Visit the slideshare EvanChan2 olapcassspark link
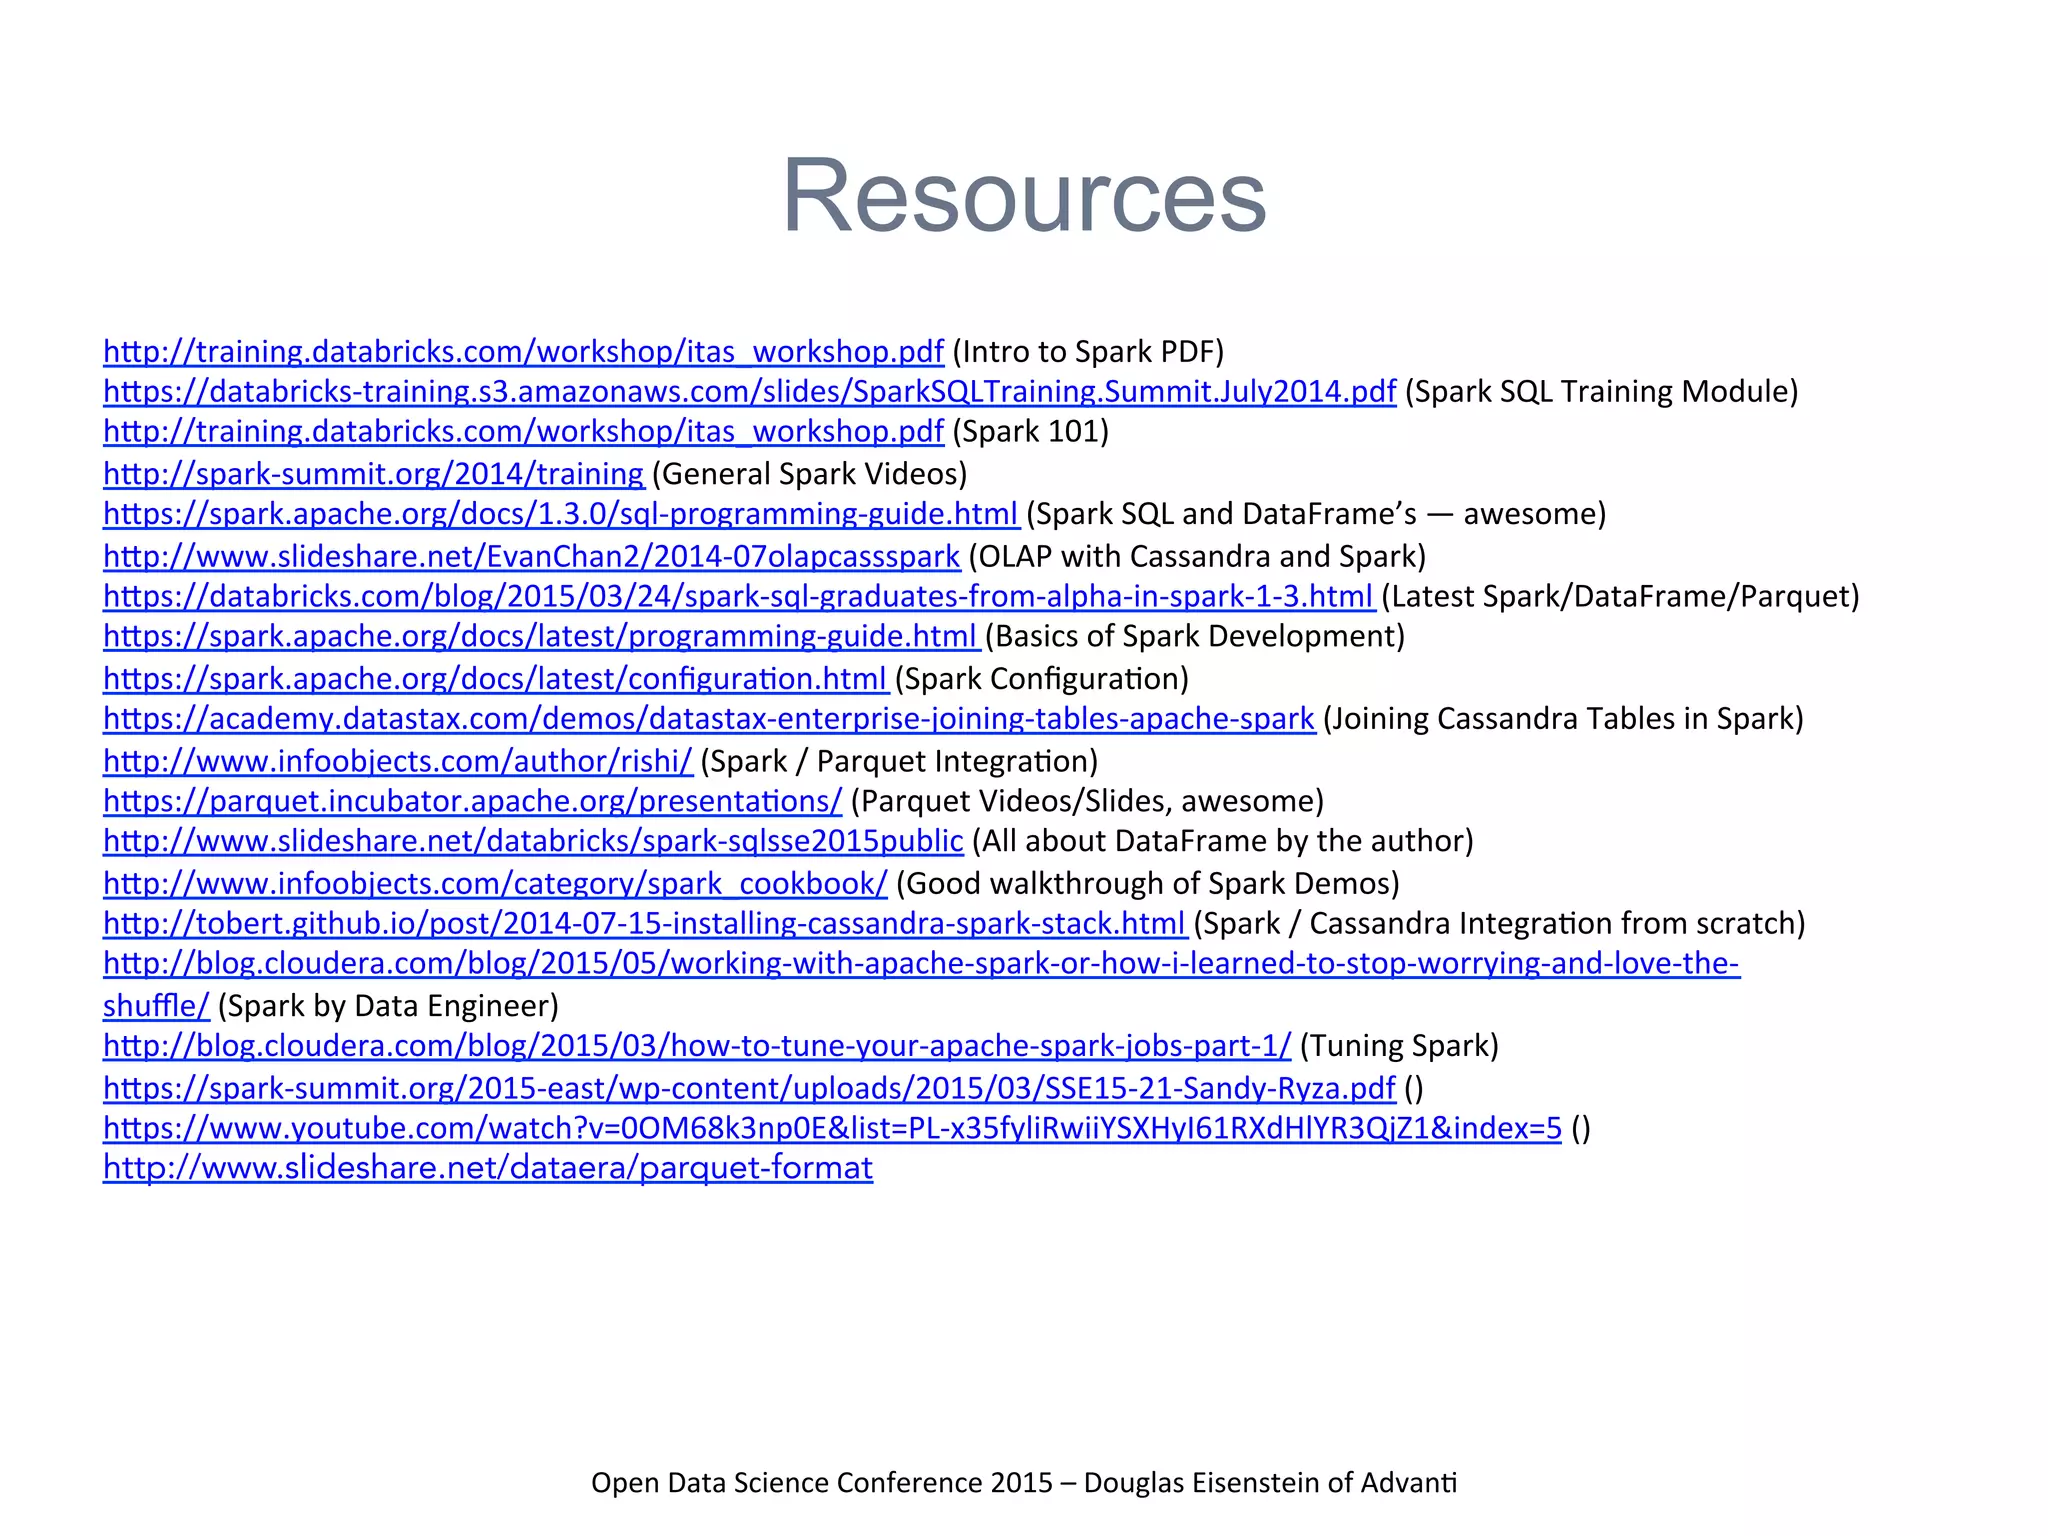 (x=531, y=557)
